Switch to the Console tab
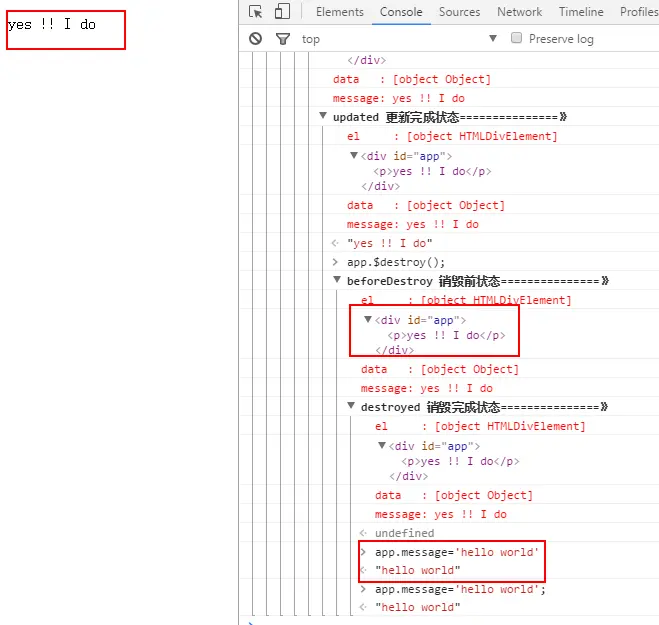 tap(401, 12)
